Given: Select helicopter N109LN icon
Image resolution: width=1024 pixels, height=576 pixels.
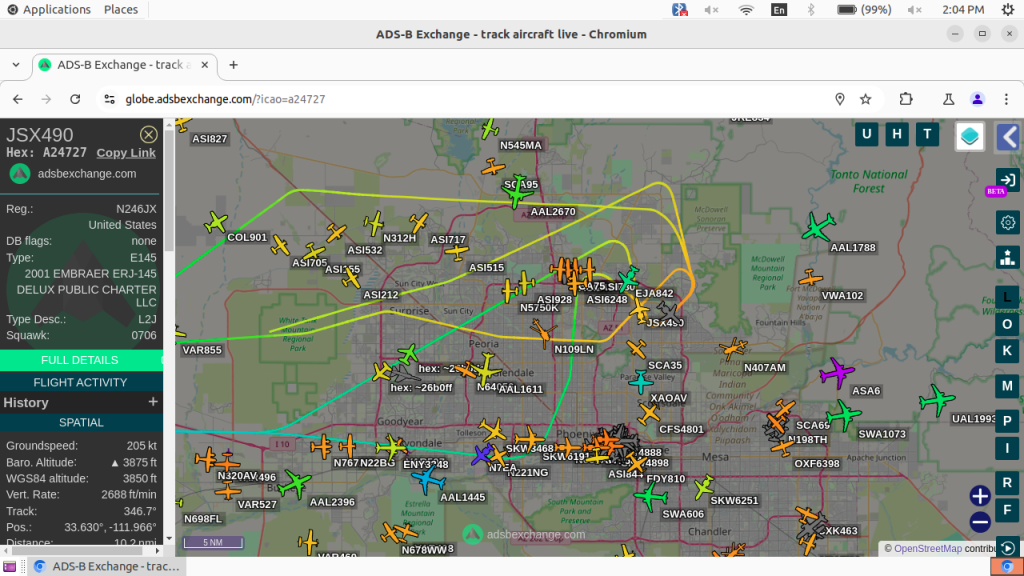Looking at the screenshot, I should [543, 332].
